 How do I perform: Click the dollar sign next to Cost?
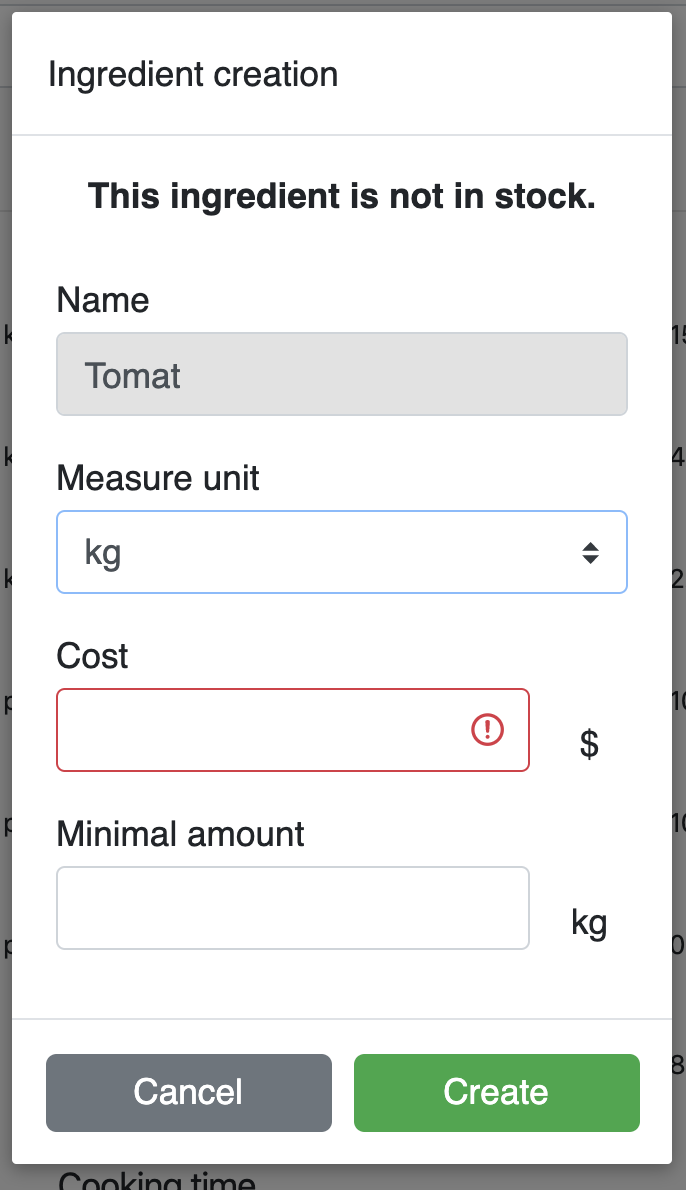coord(590,743)
